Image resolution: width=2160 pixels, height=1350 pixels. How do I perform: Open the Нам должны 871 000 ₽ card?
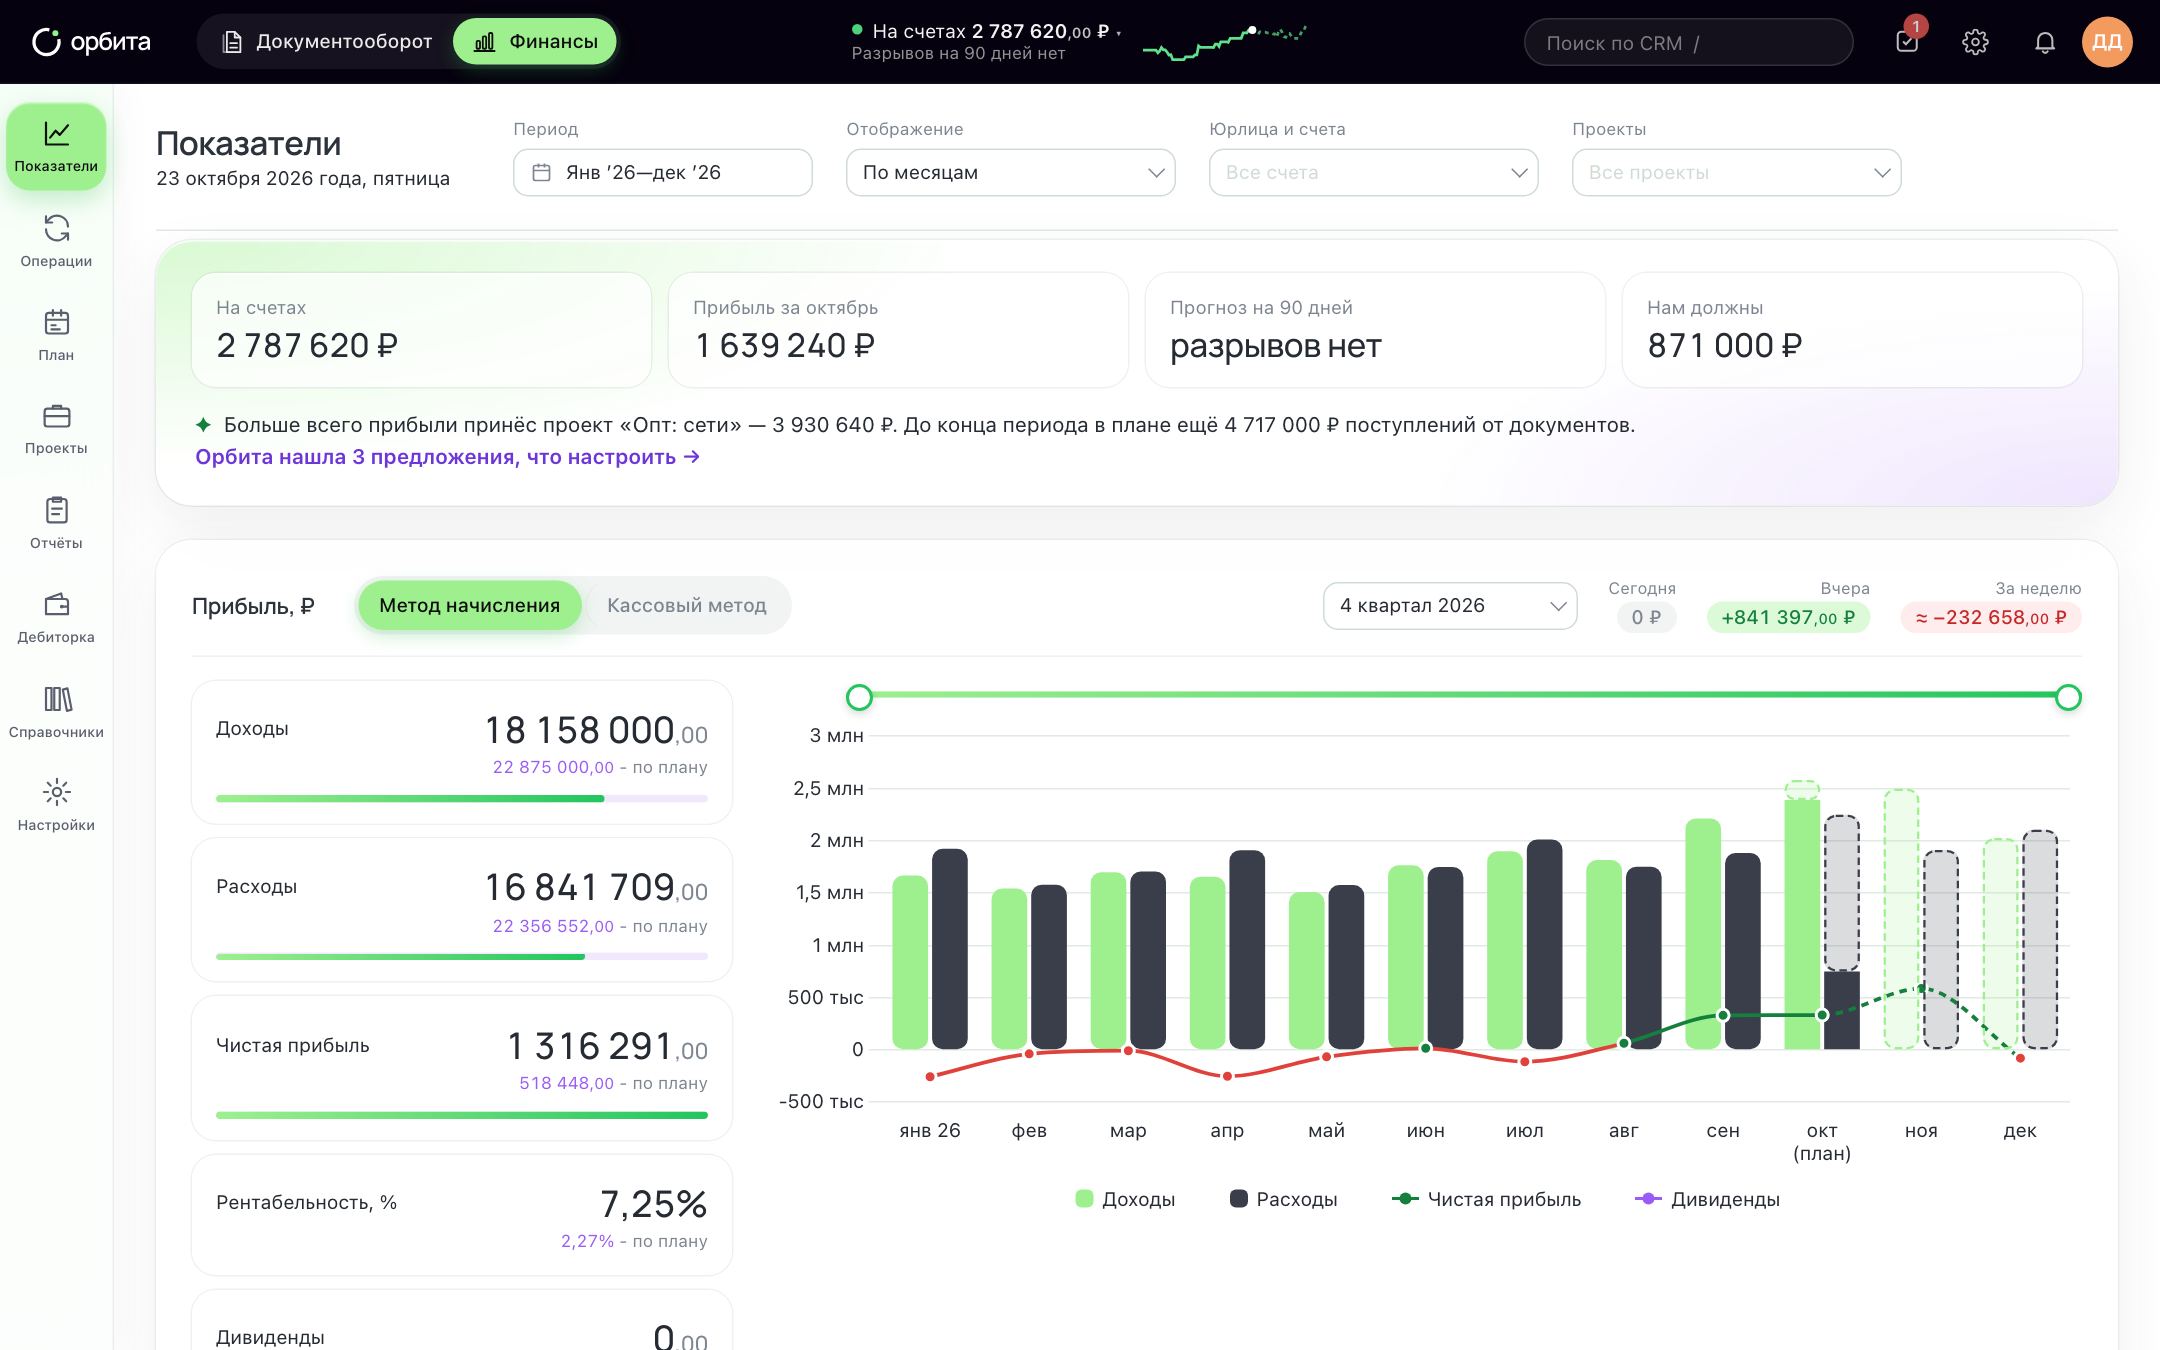[x=1852, y=330]
